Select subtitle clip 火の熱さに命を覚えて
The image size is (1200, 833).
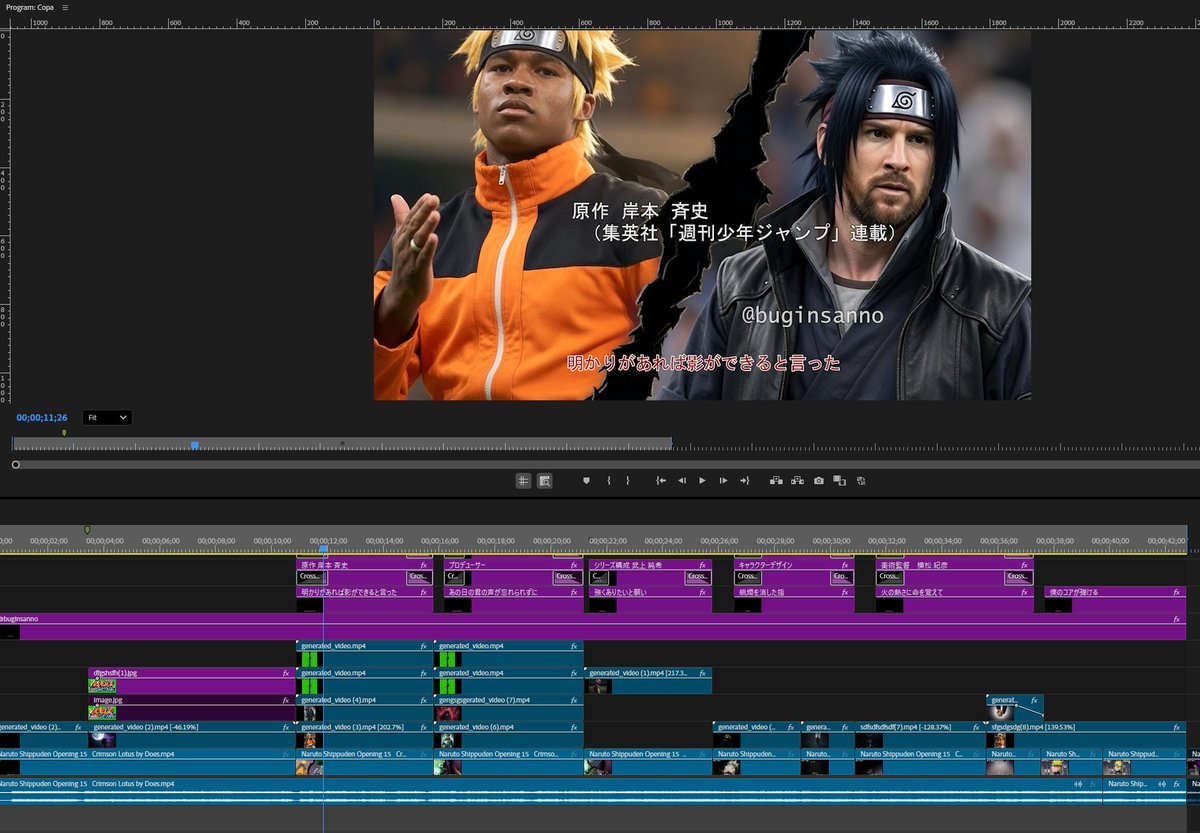click(954, 599)
